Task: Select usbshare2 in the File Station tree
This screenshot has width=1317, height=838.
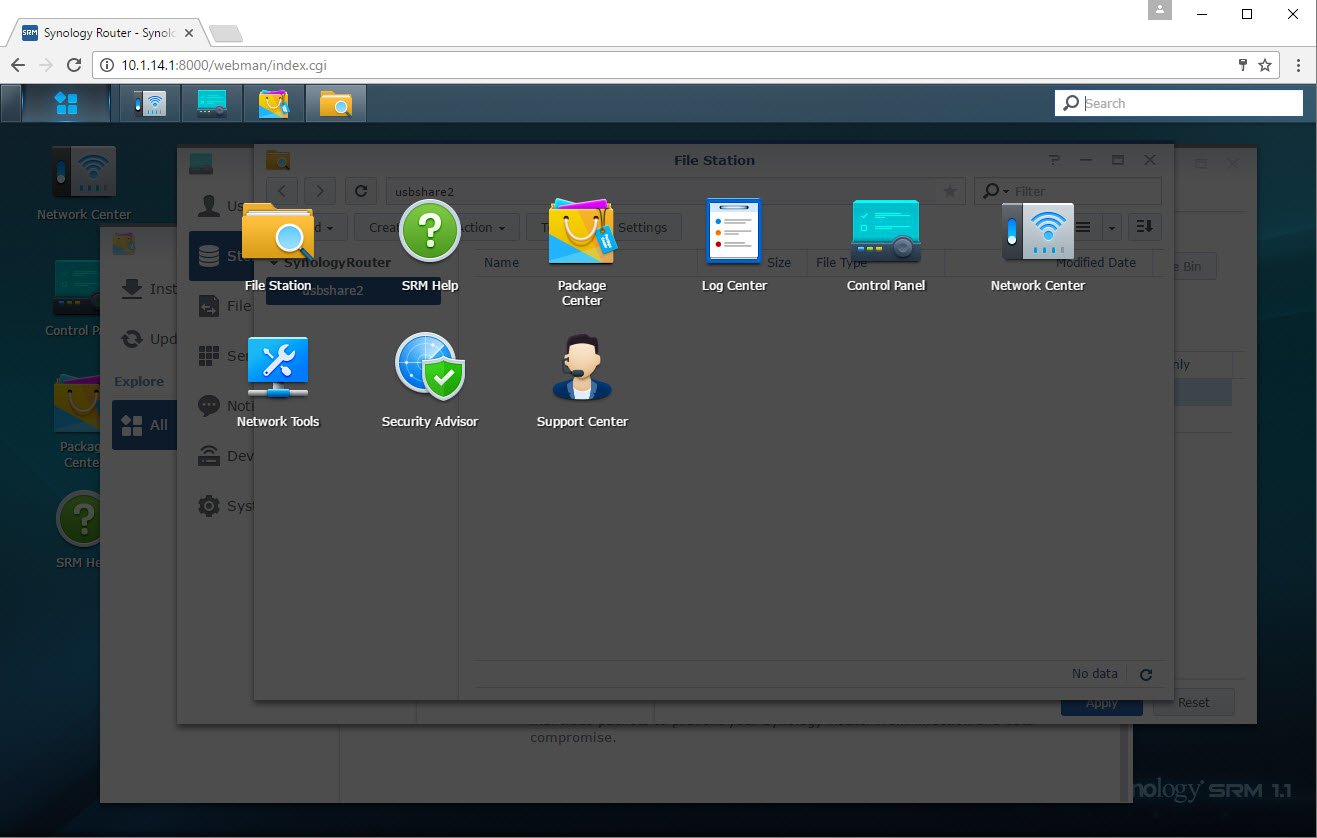Action: pyautogui.click(x=353, y=291)
